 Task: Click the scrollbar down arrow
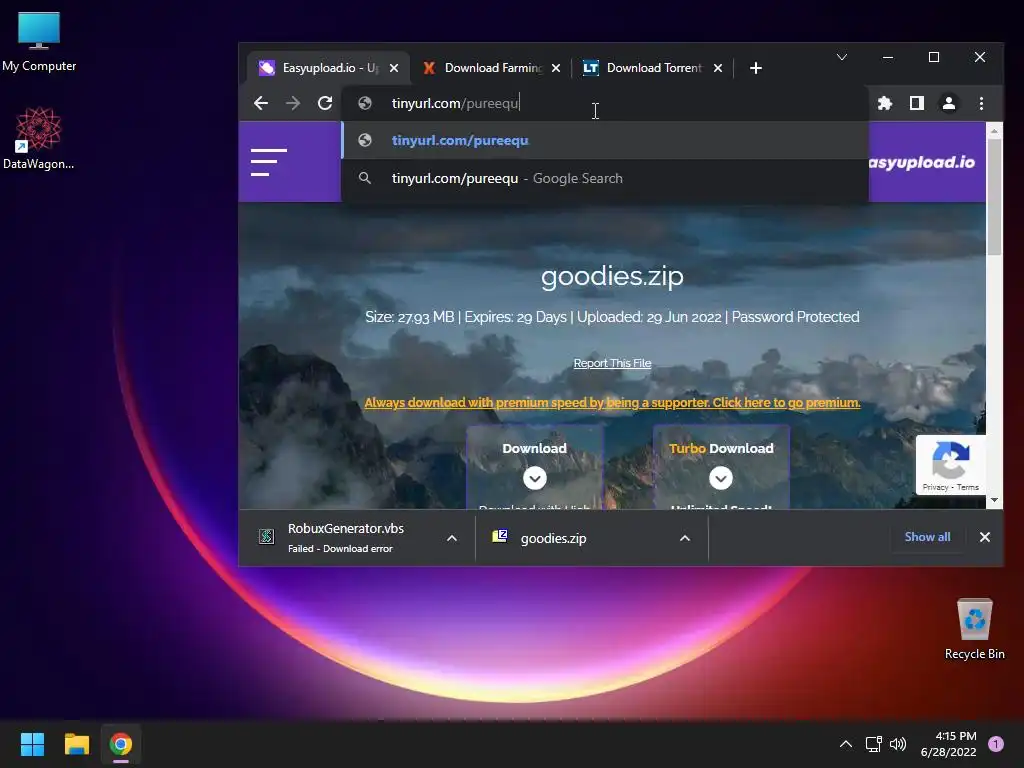[994, 500]
